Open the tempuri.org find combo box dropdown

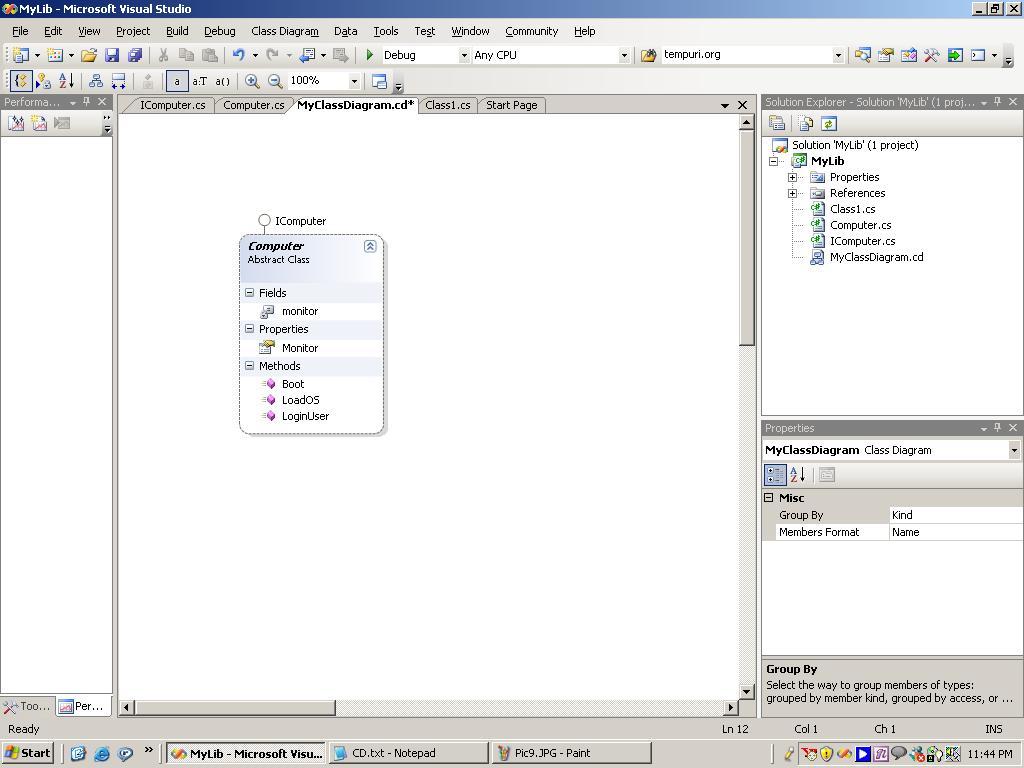point(838,56)
